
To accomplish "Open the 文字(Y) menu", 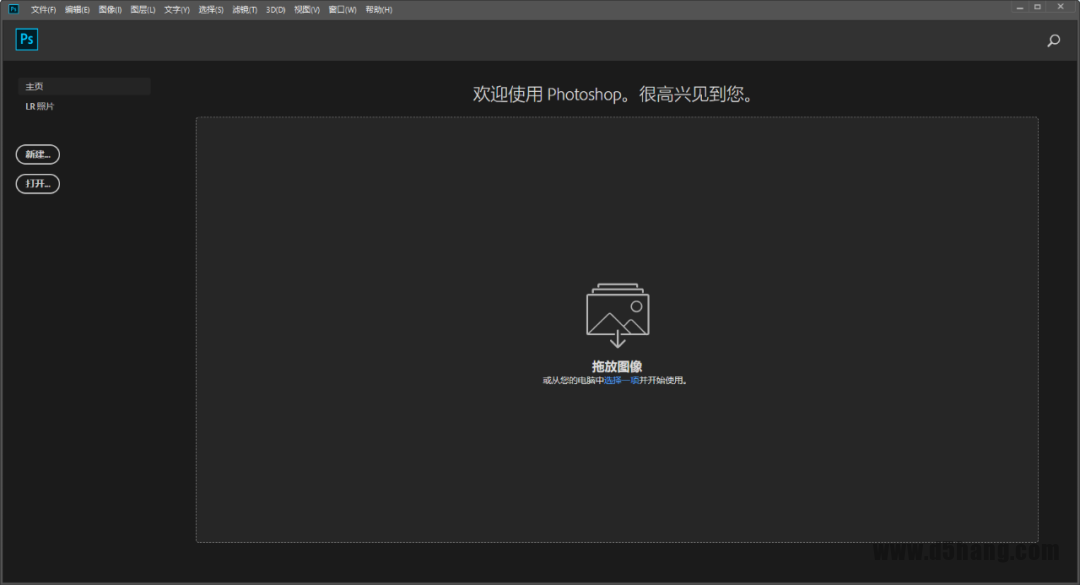I will (x=177, y=10).
